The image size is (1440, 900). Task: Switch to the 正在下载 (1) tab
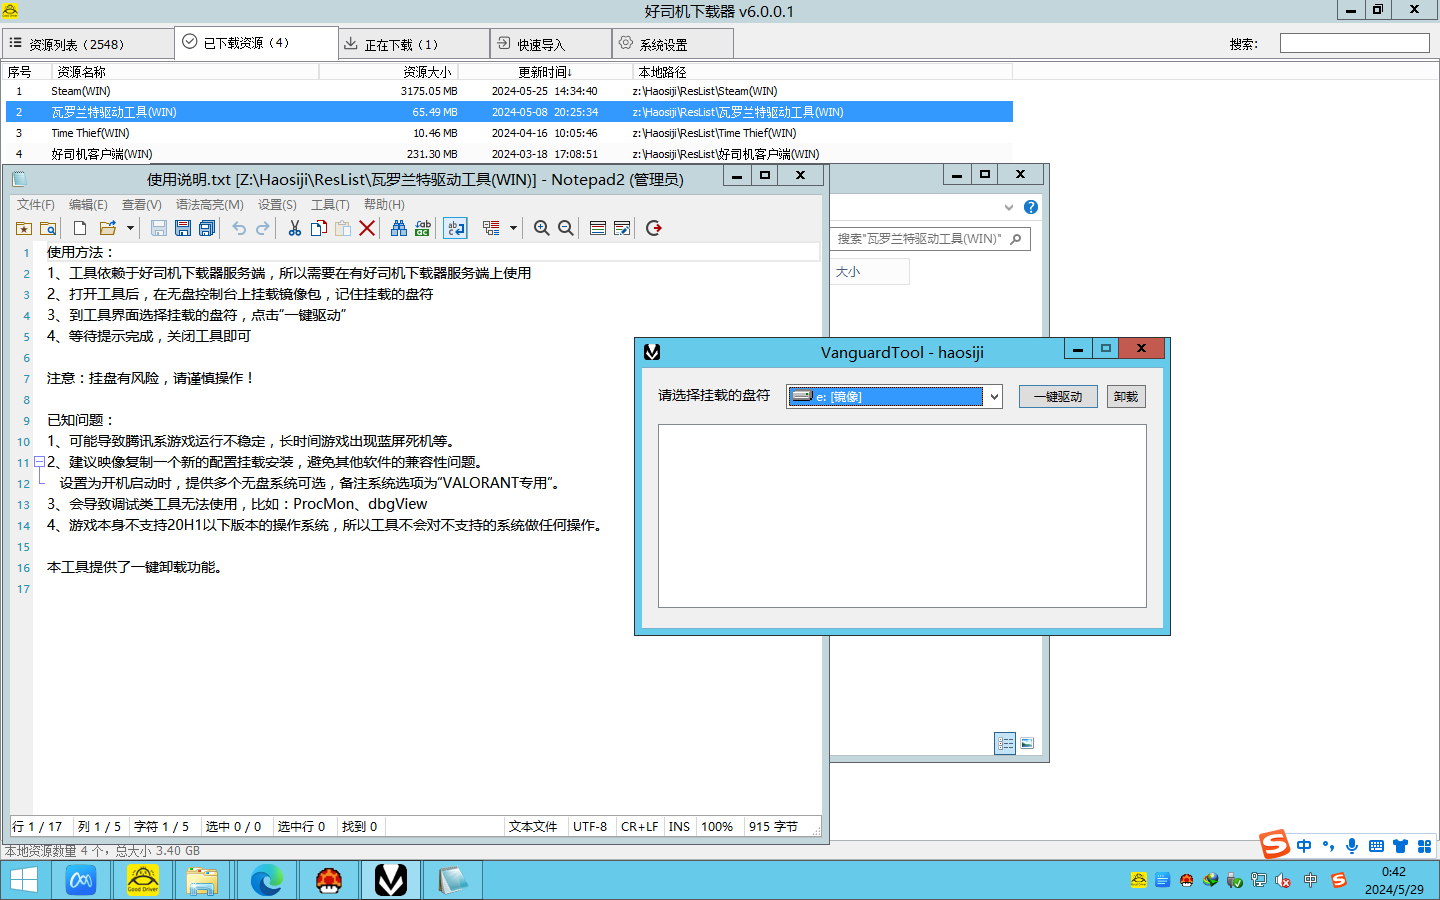[414, 44]
